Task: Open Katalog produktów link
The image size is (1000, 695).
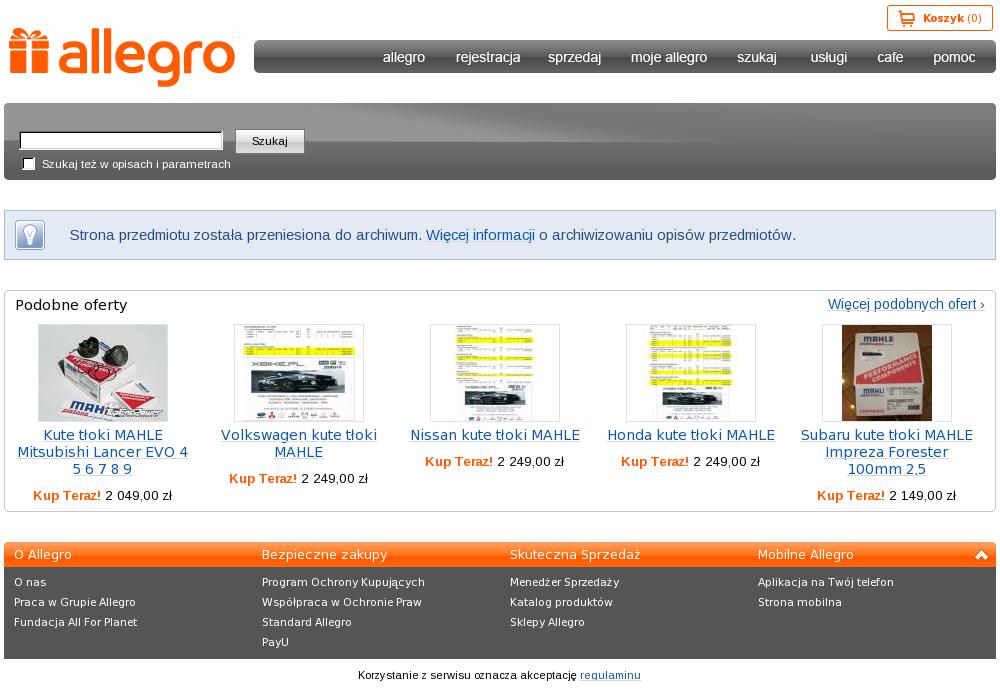Action: pyautogui.click(x=561, y=602)
